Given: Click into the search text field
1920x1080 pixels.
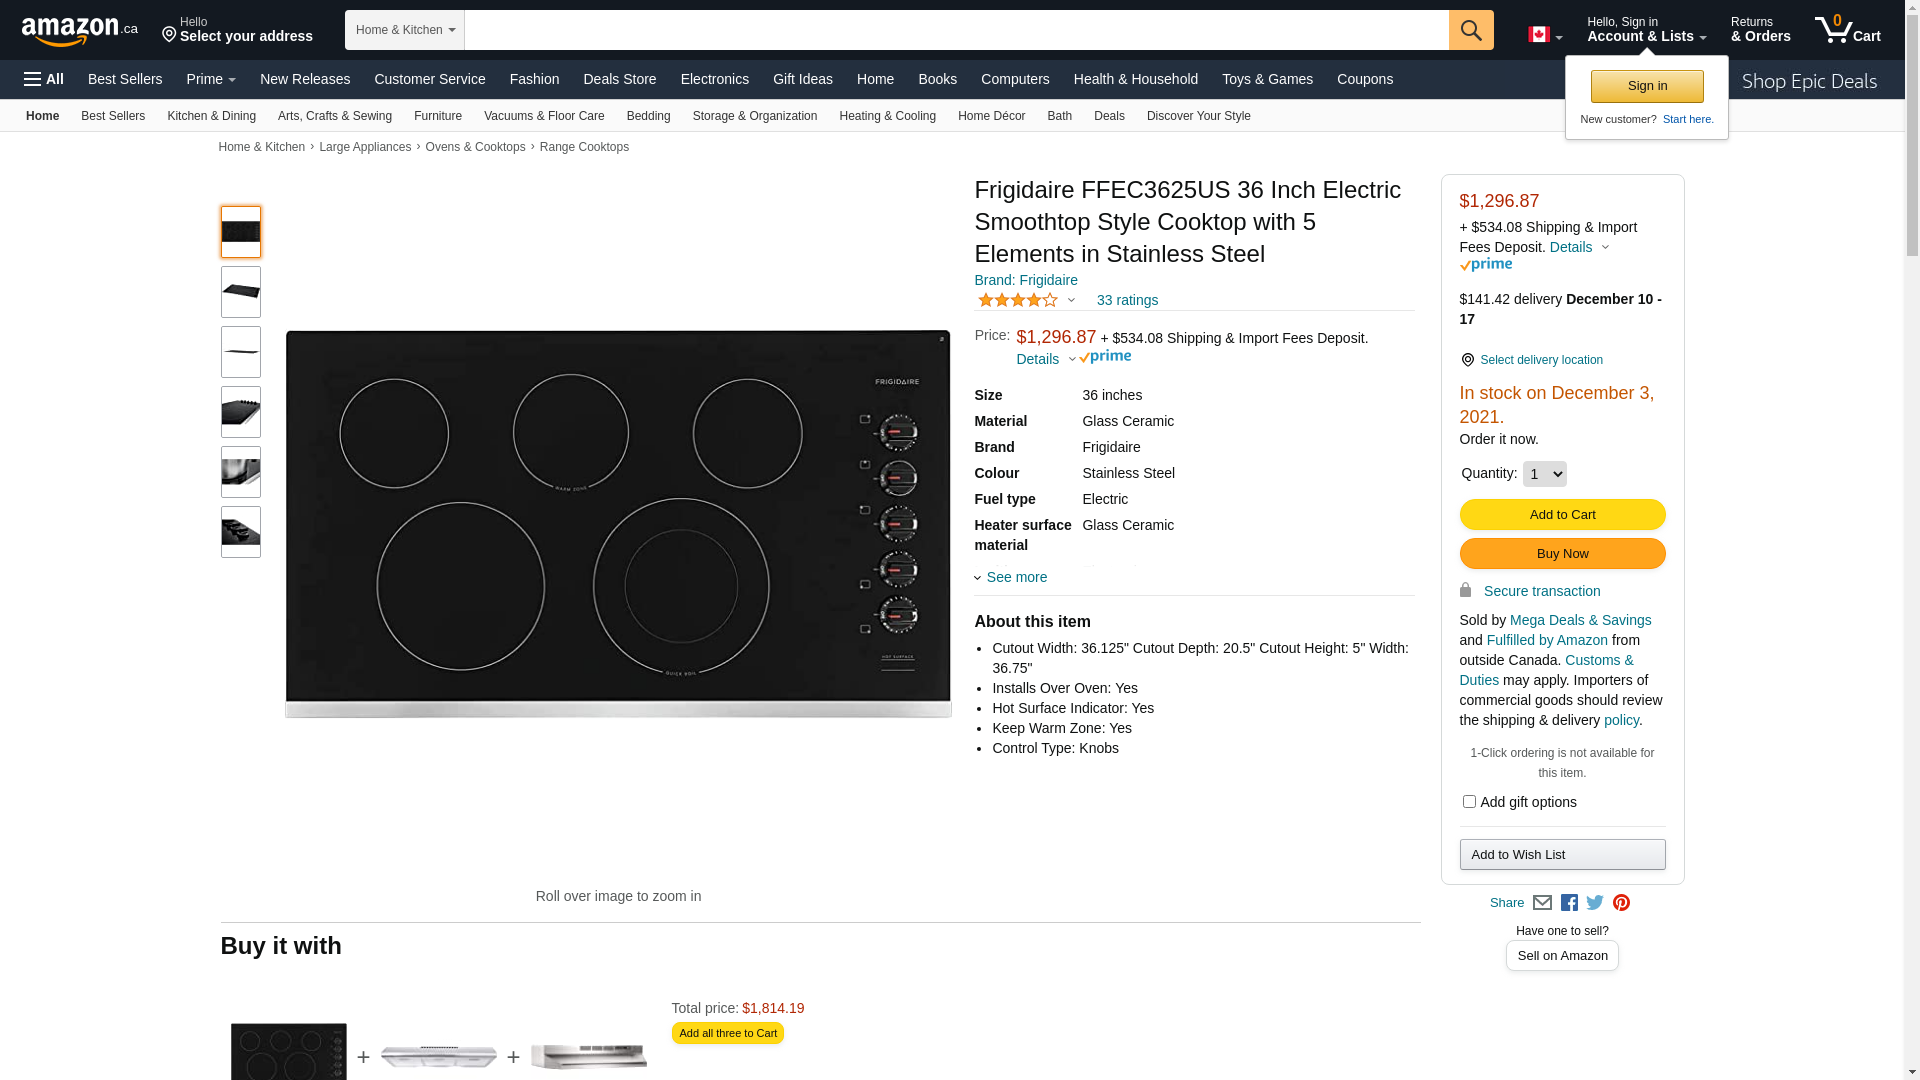Looking at the screenshot, I should [955, 30].
